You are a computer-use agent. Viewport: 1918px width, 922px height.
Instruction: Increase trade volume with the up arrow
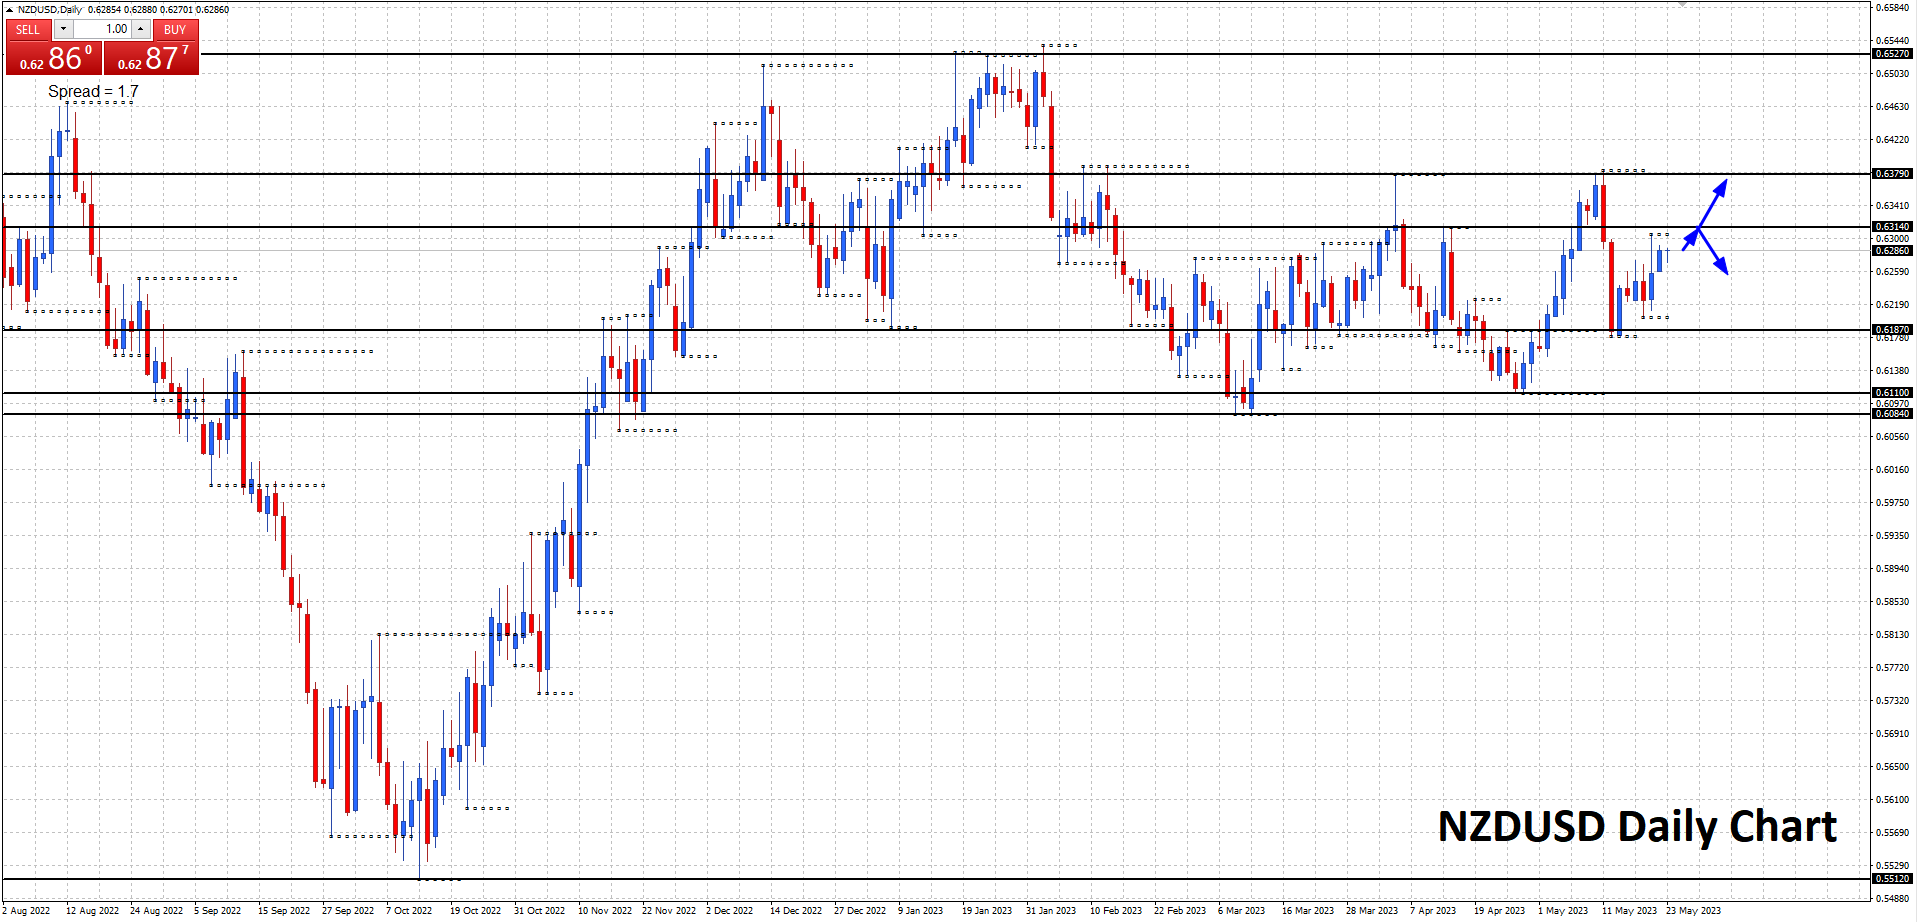click(141, 29)
